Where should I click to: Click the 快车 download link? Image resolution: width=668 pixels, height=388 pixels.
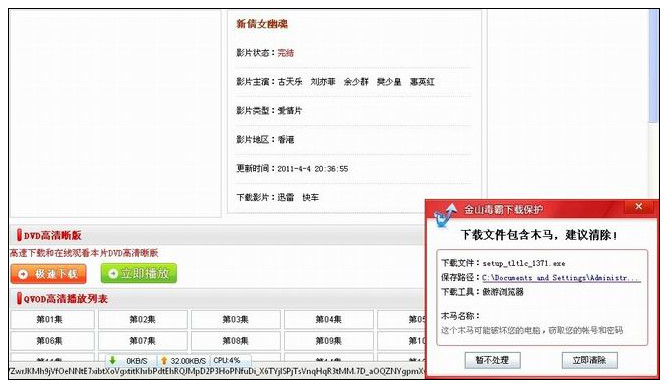311,197
